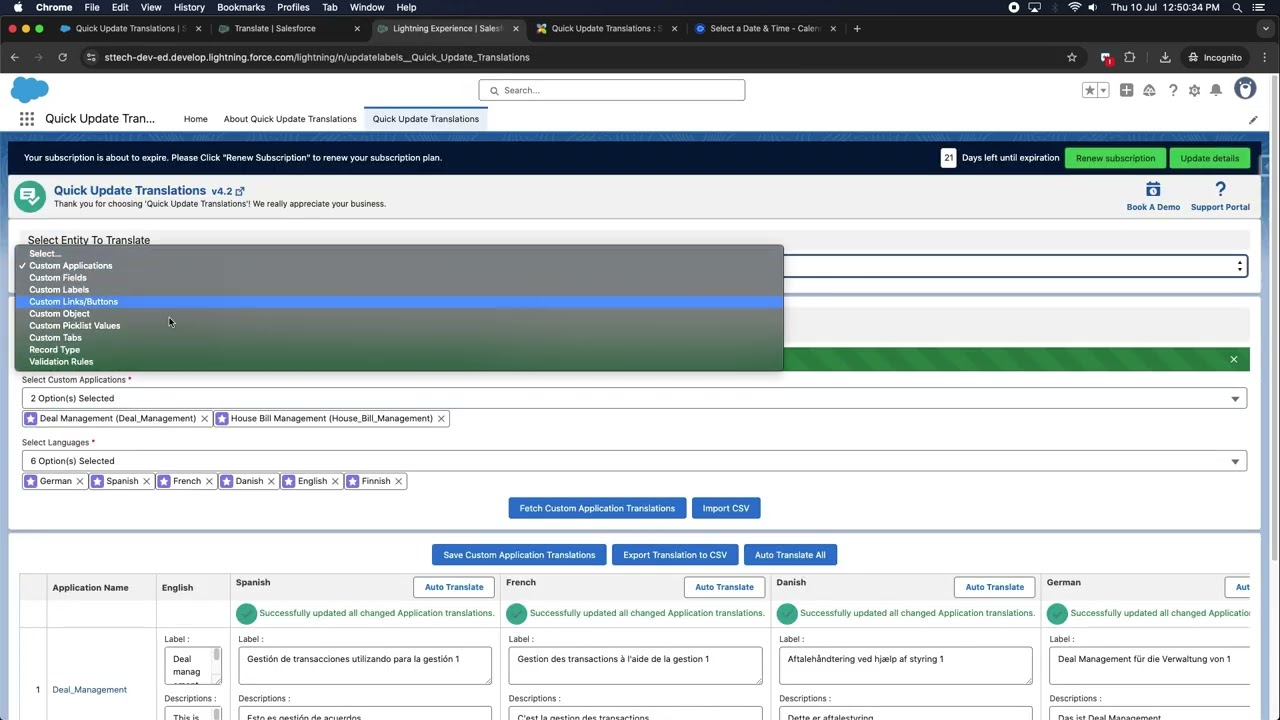The width and height of the screenshot is (1280, 720).
Task: Expand the Favorites list arrow
Action: tap(1103, 90)
